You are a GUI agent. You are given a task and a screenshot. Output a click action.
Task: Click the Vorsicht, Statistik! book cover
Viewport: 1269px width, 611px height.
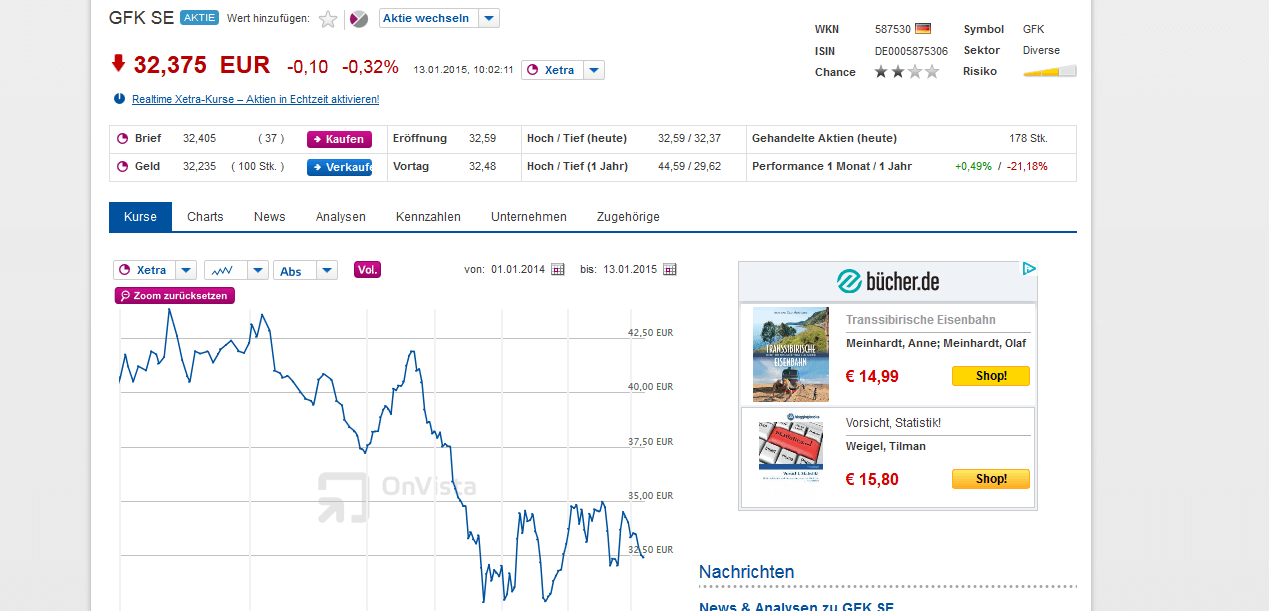pyautogui.click(x=791, y=448)
